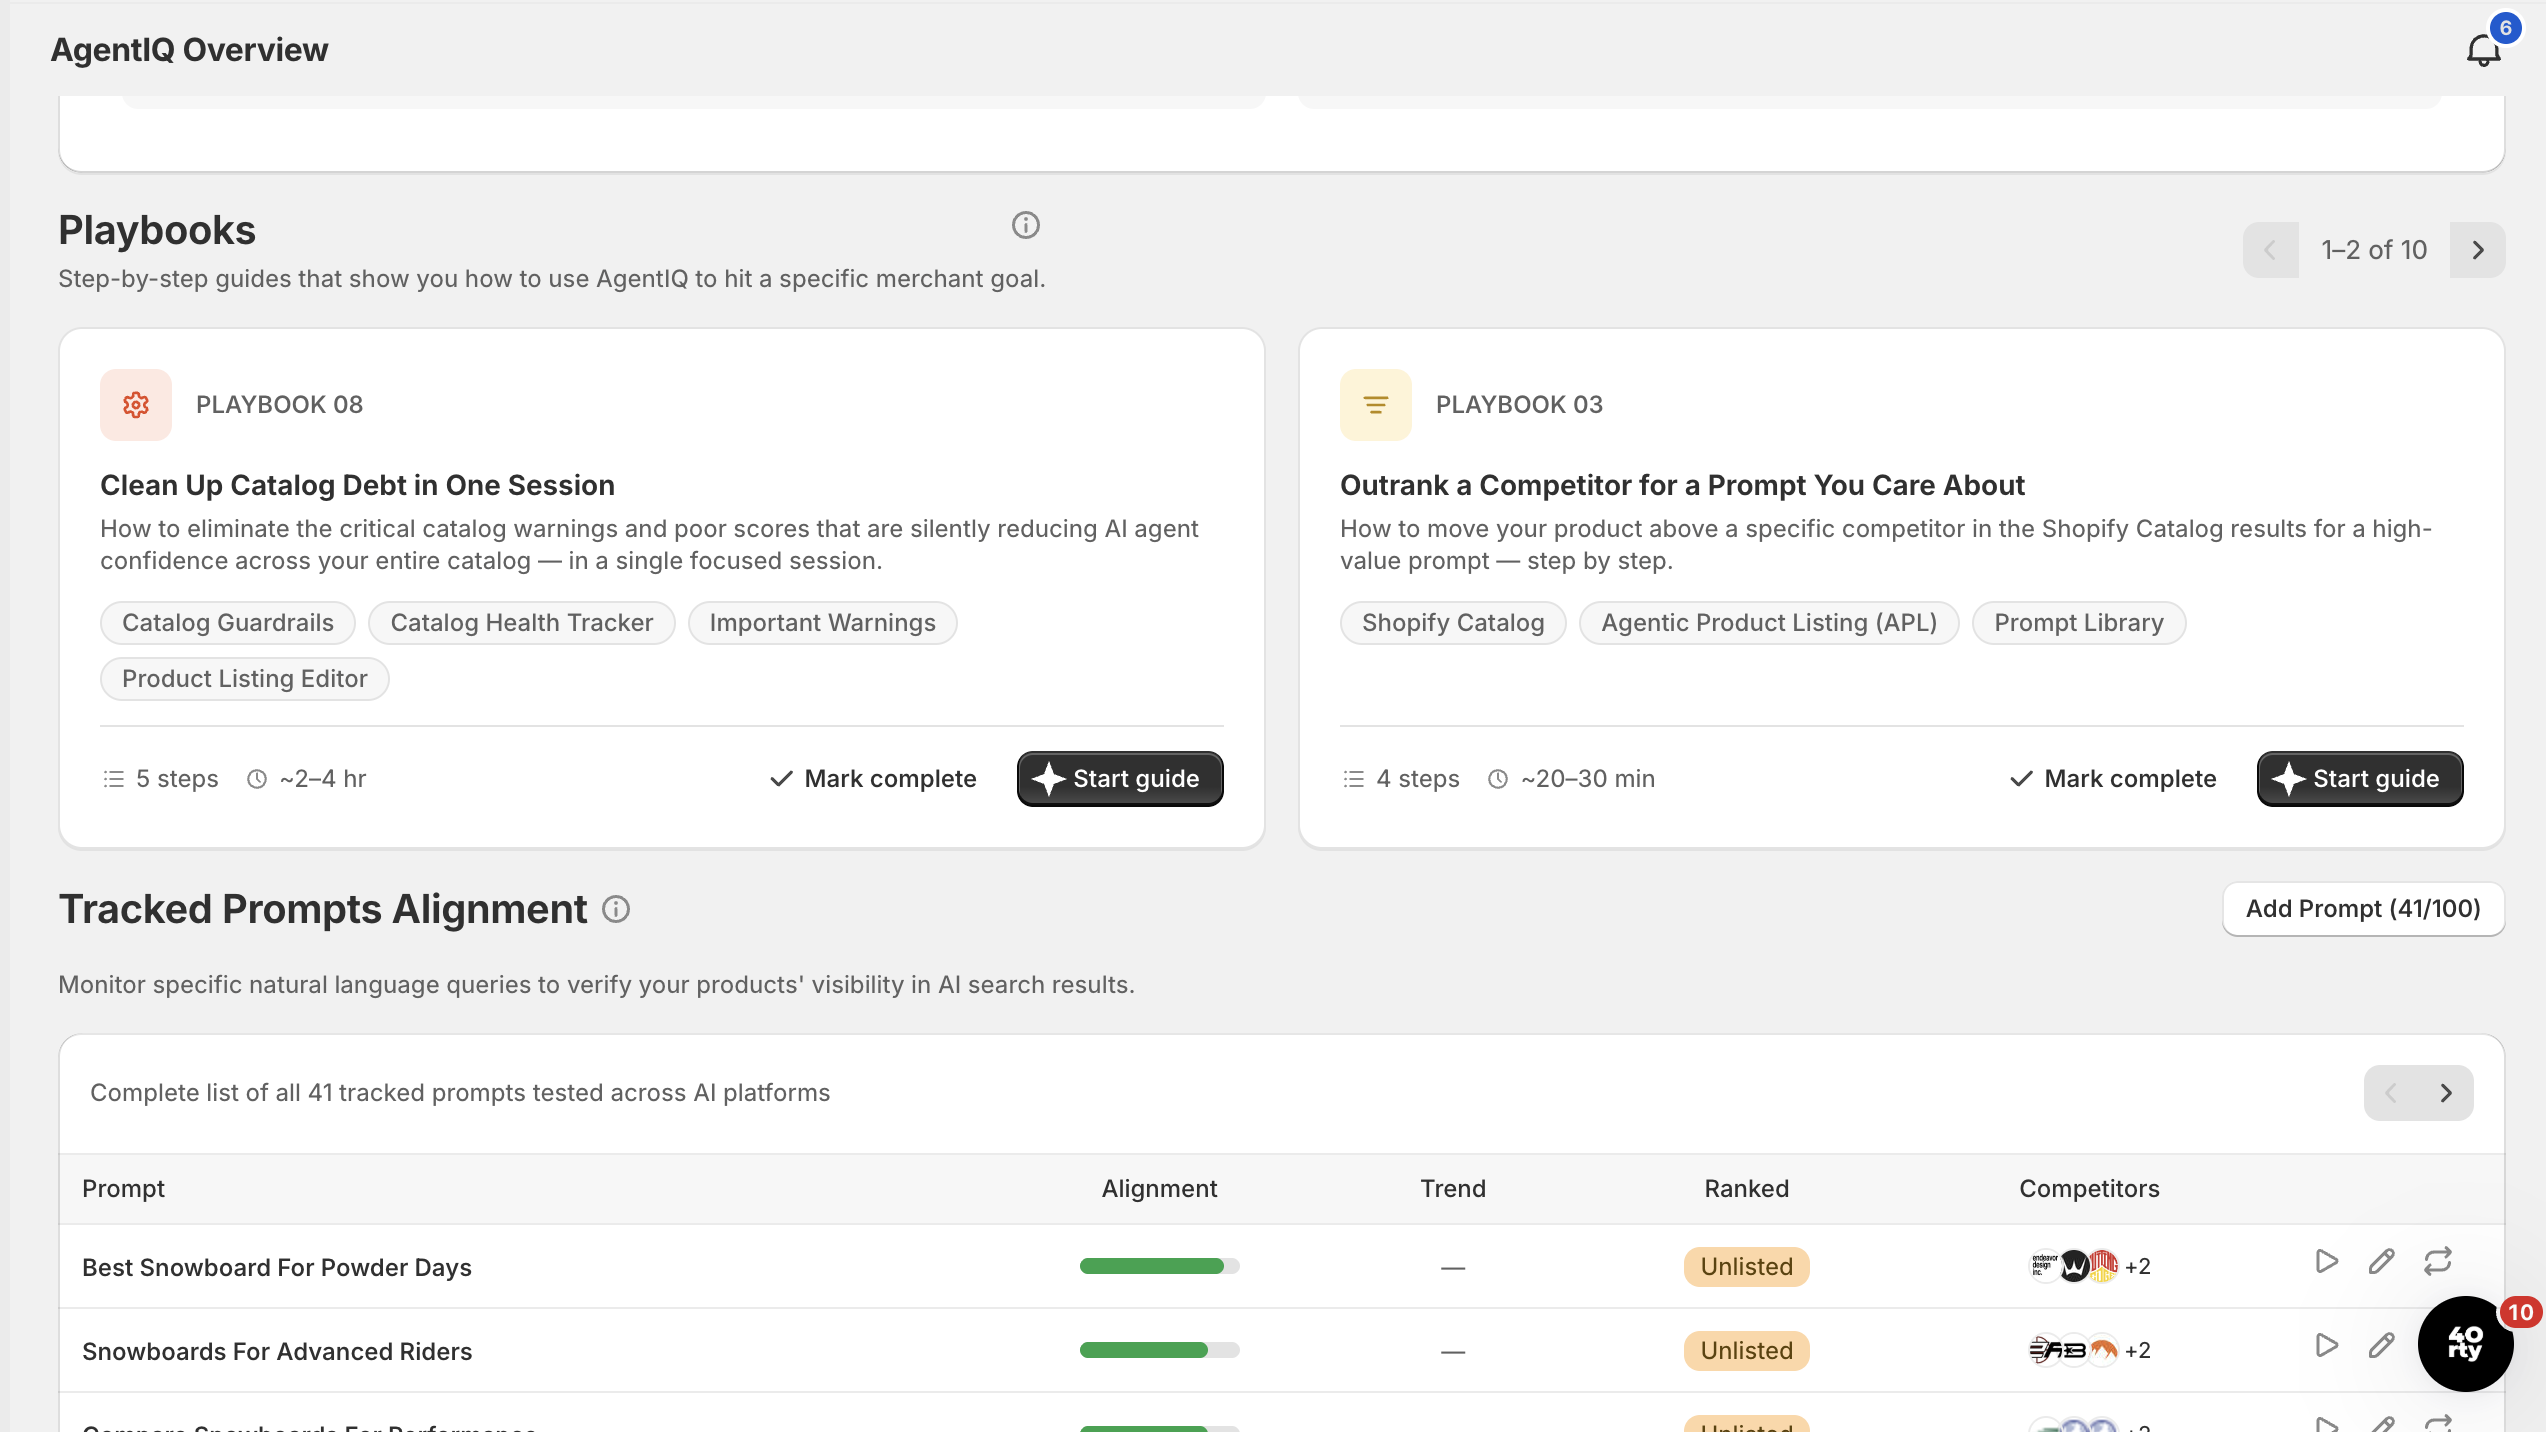Click the Tracked Prompts Alignment info icon
The image size is (2546, 1432).
(x=616, y=909)
